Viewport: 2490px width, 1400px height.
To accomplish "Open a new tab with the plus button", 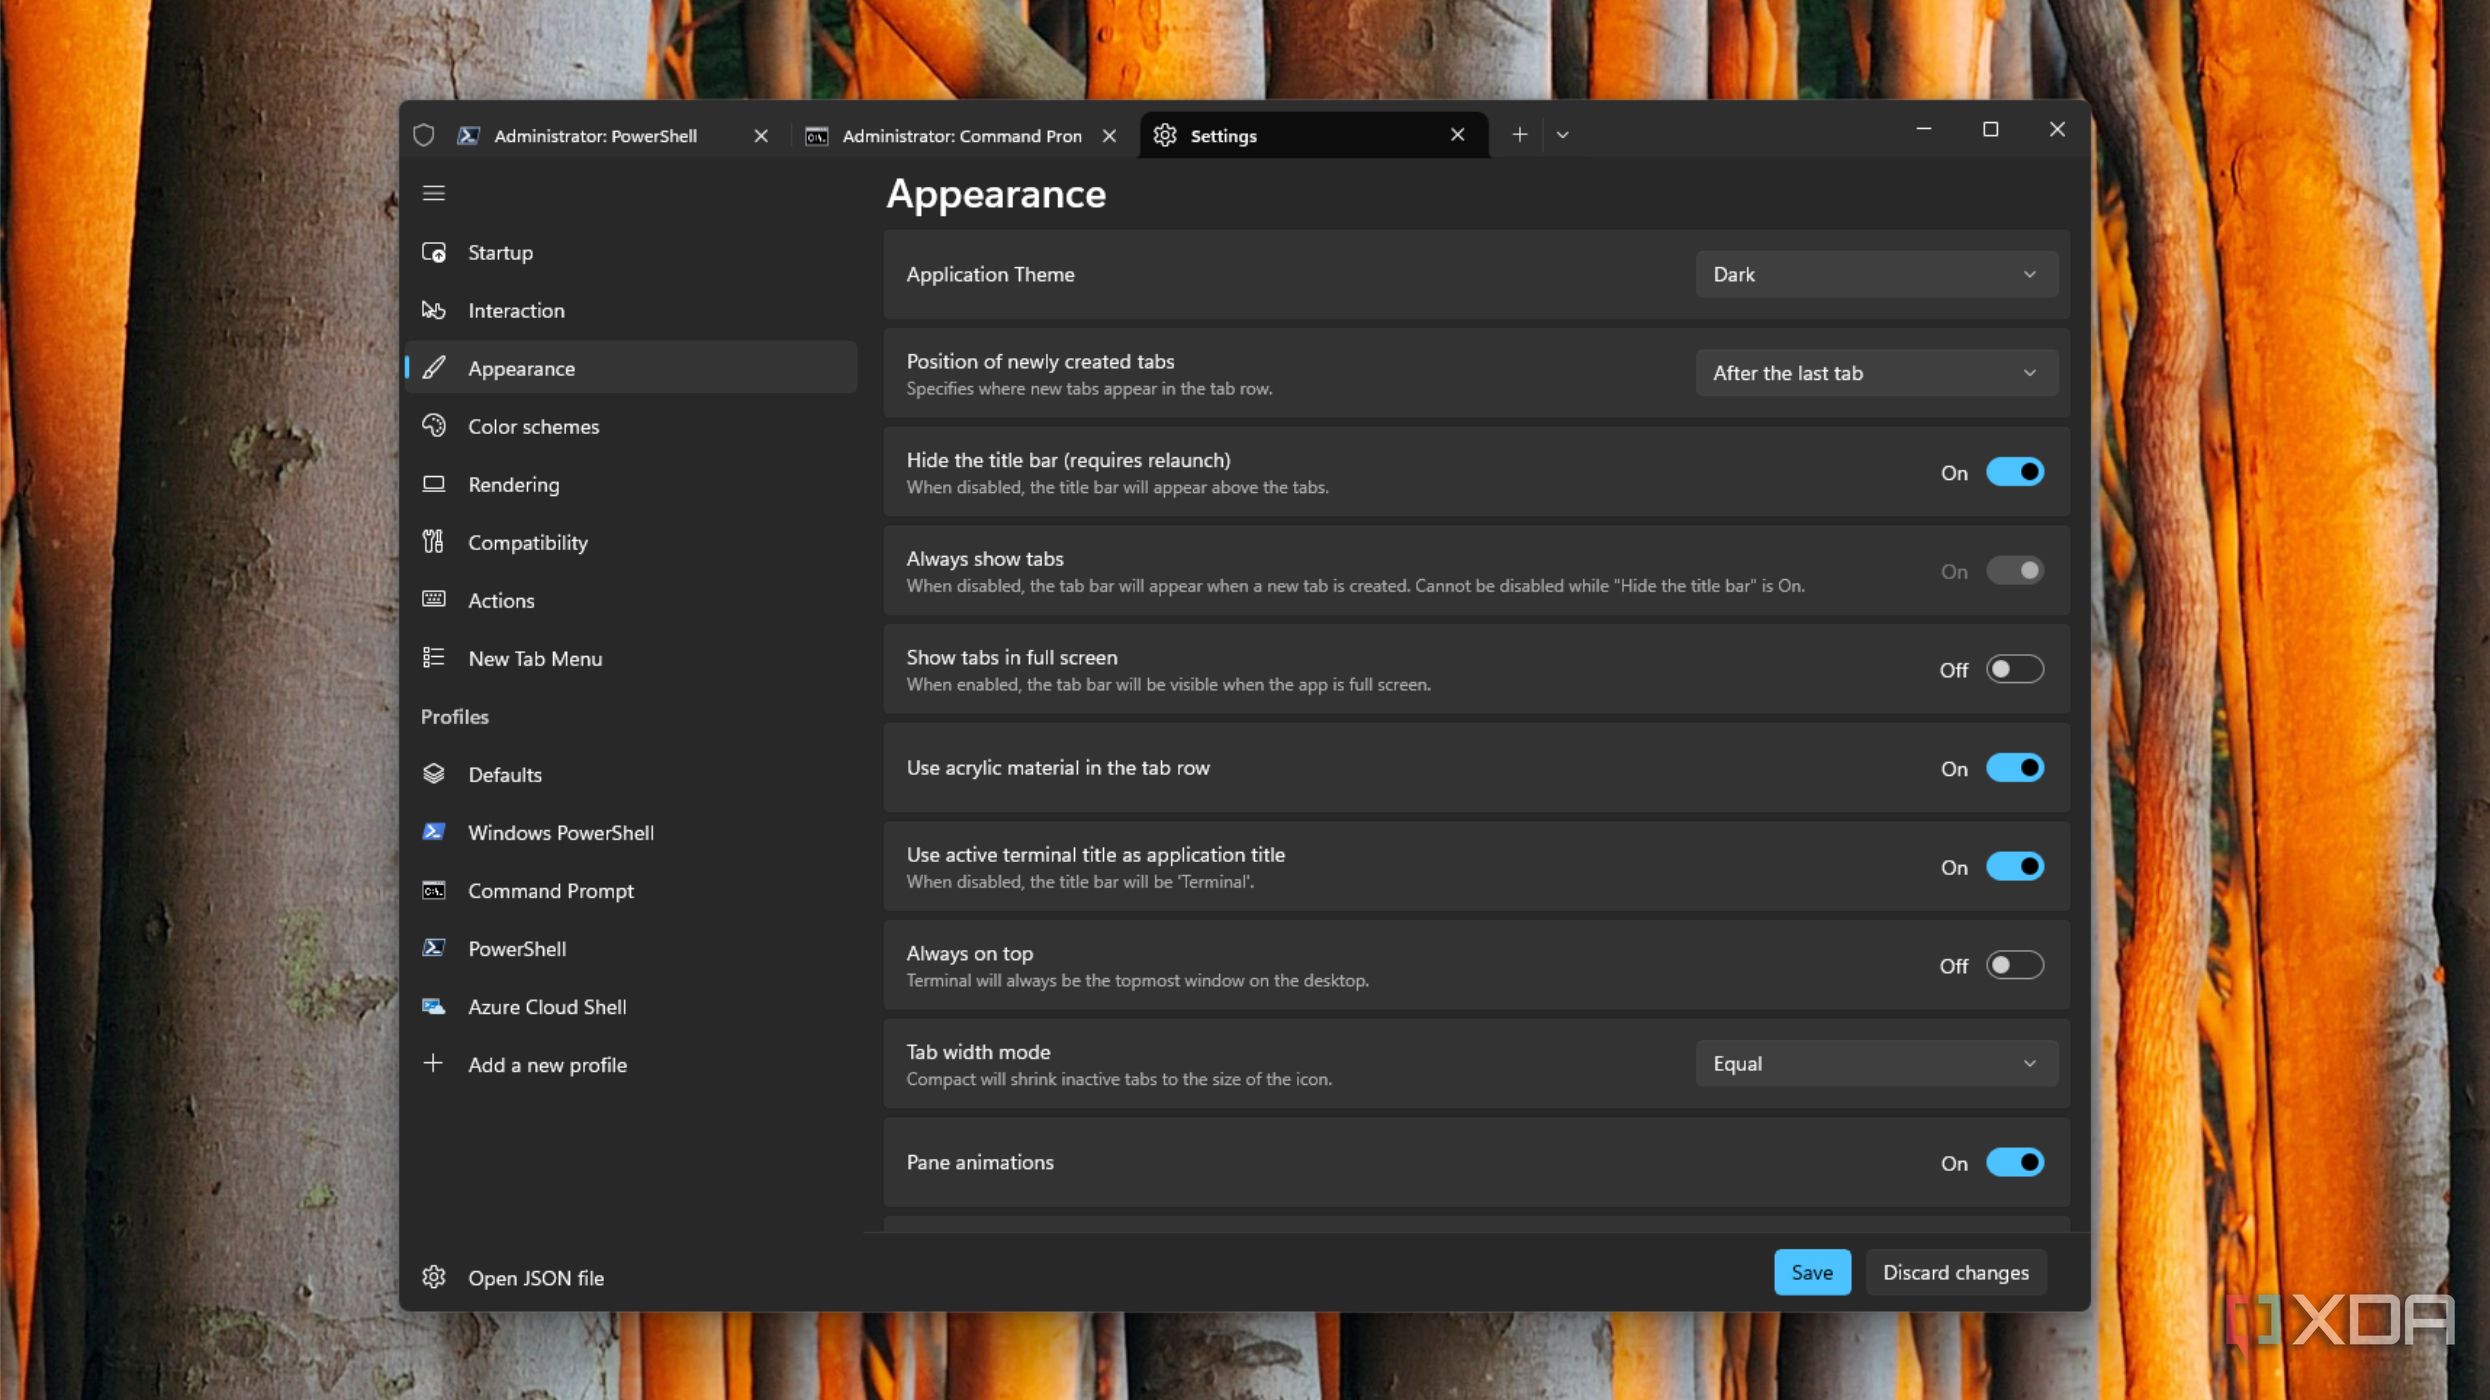I will 1519,135.
